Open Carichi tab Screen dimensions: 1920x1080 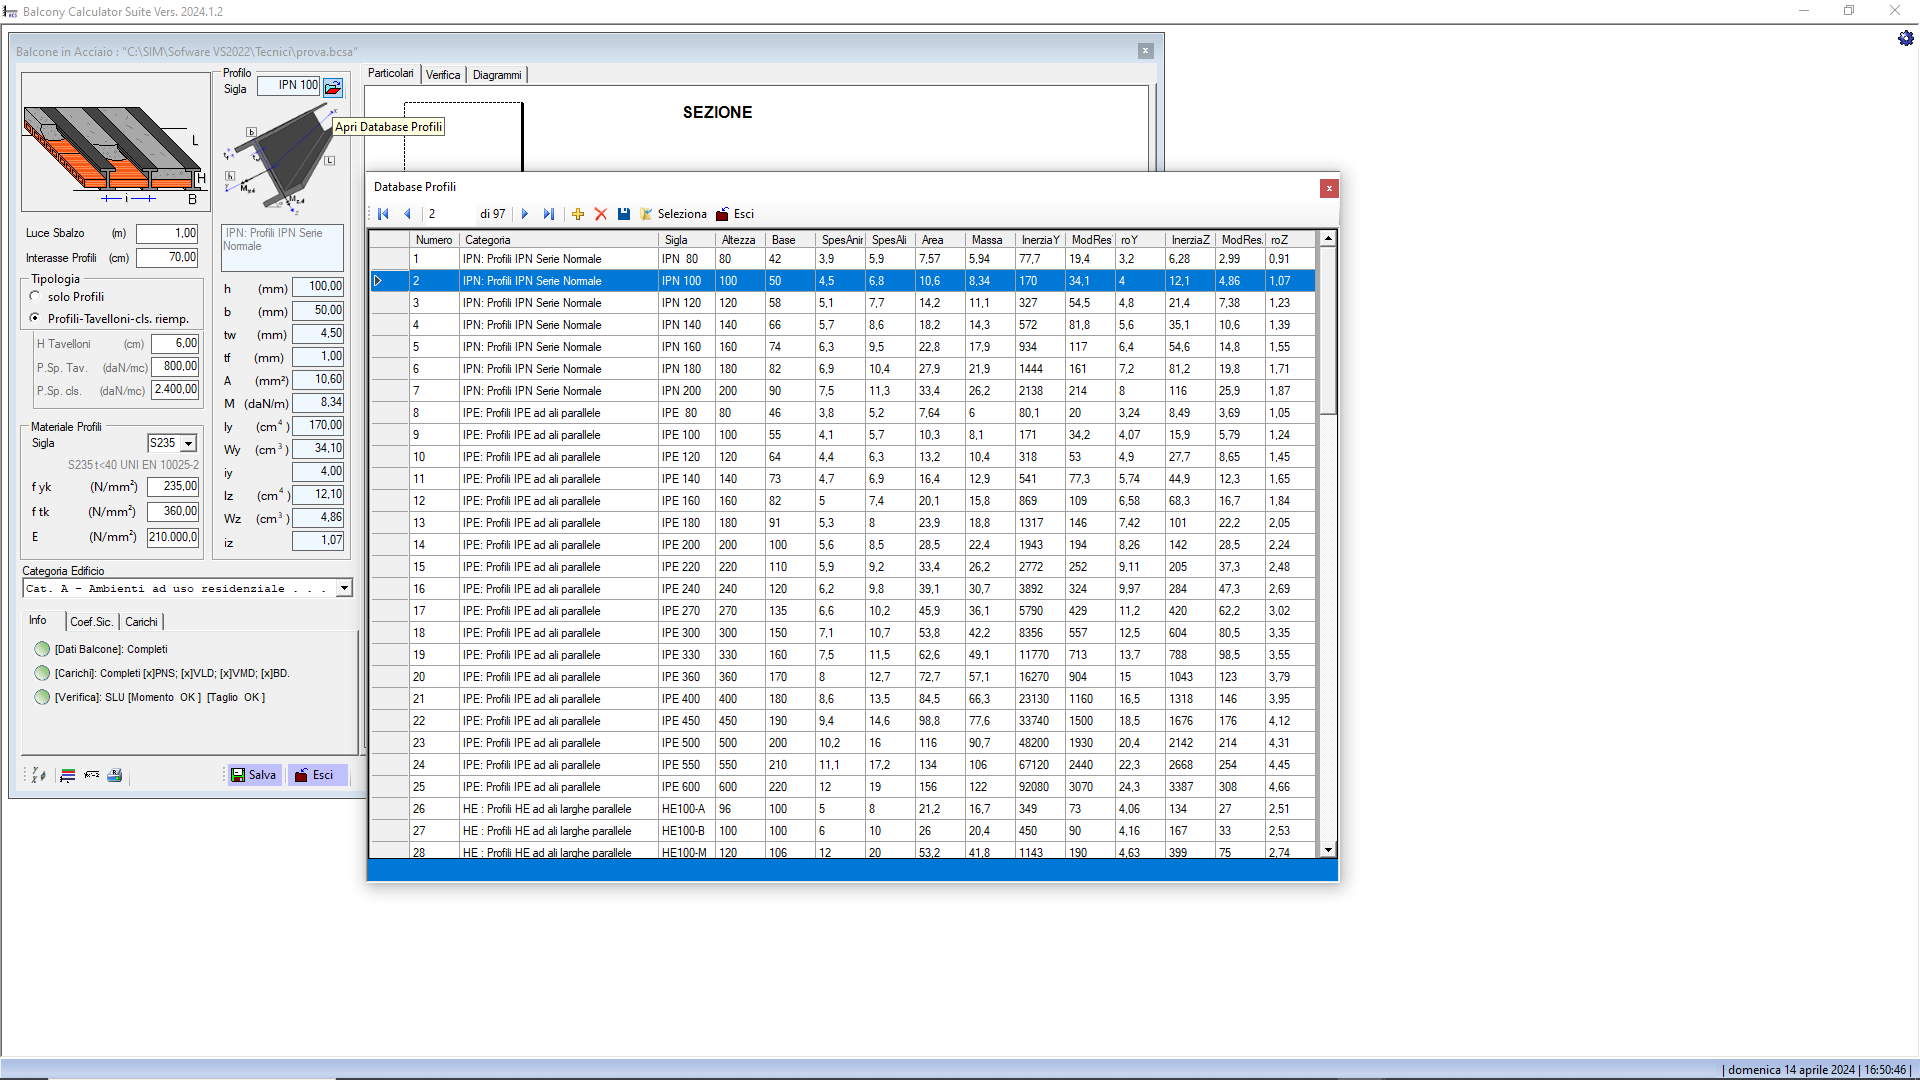141,622
